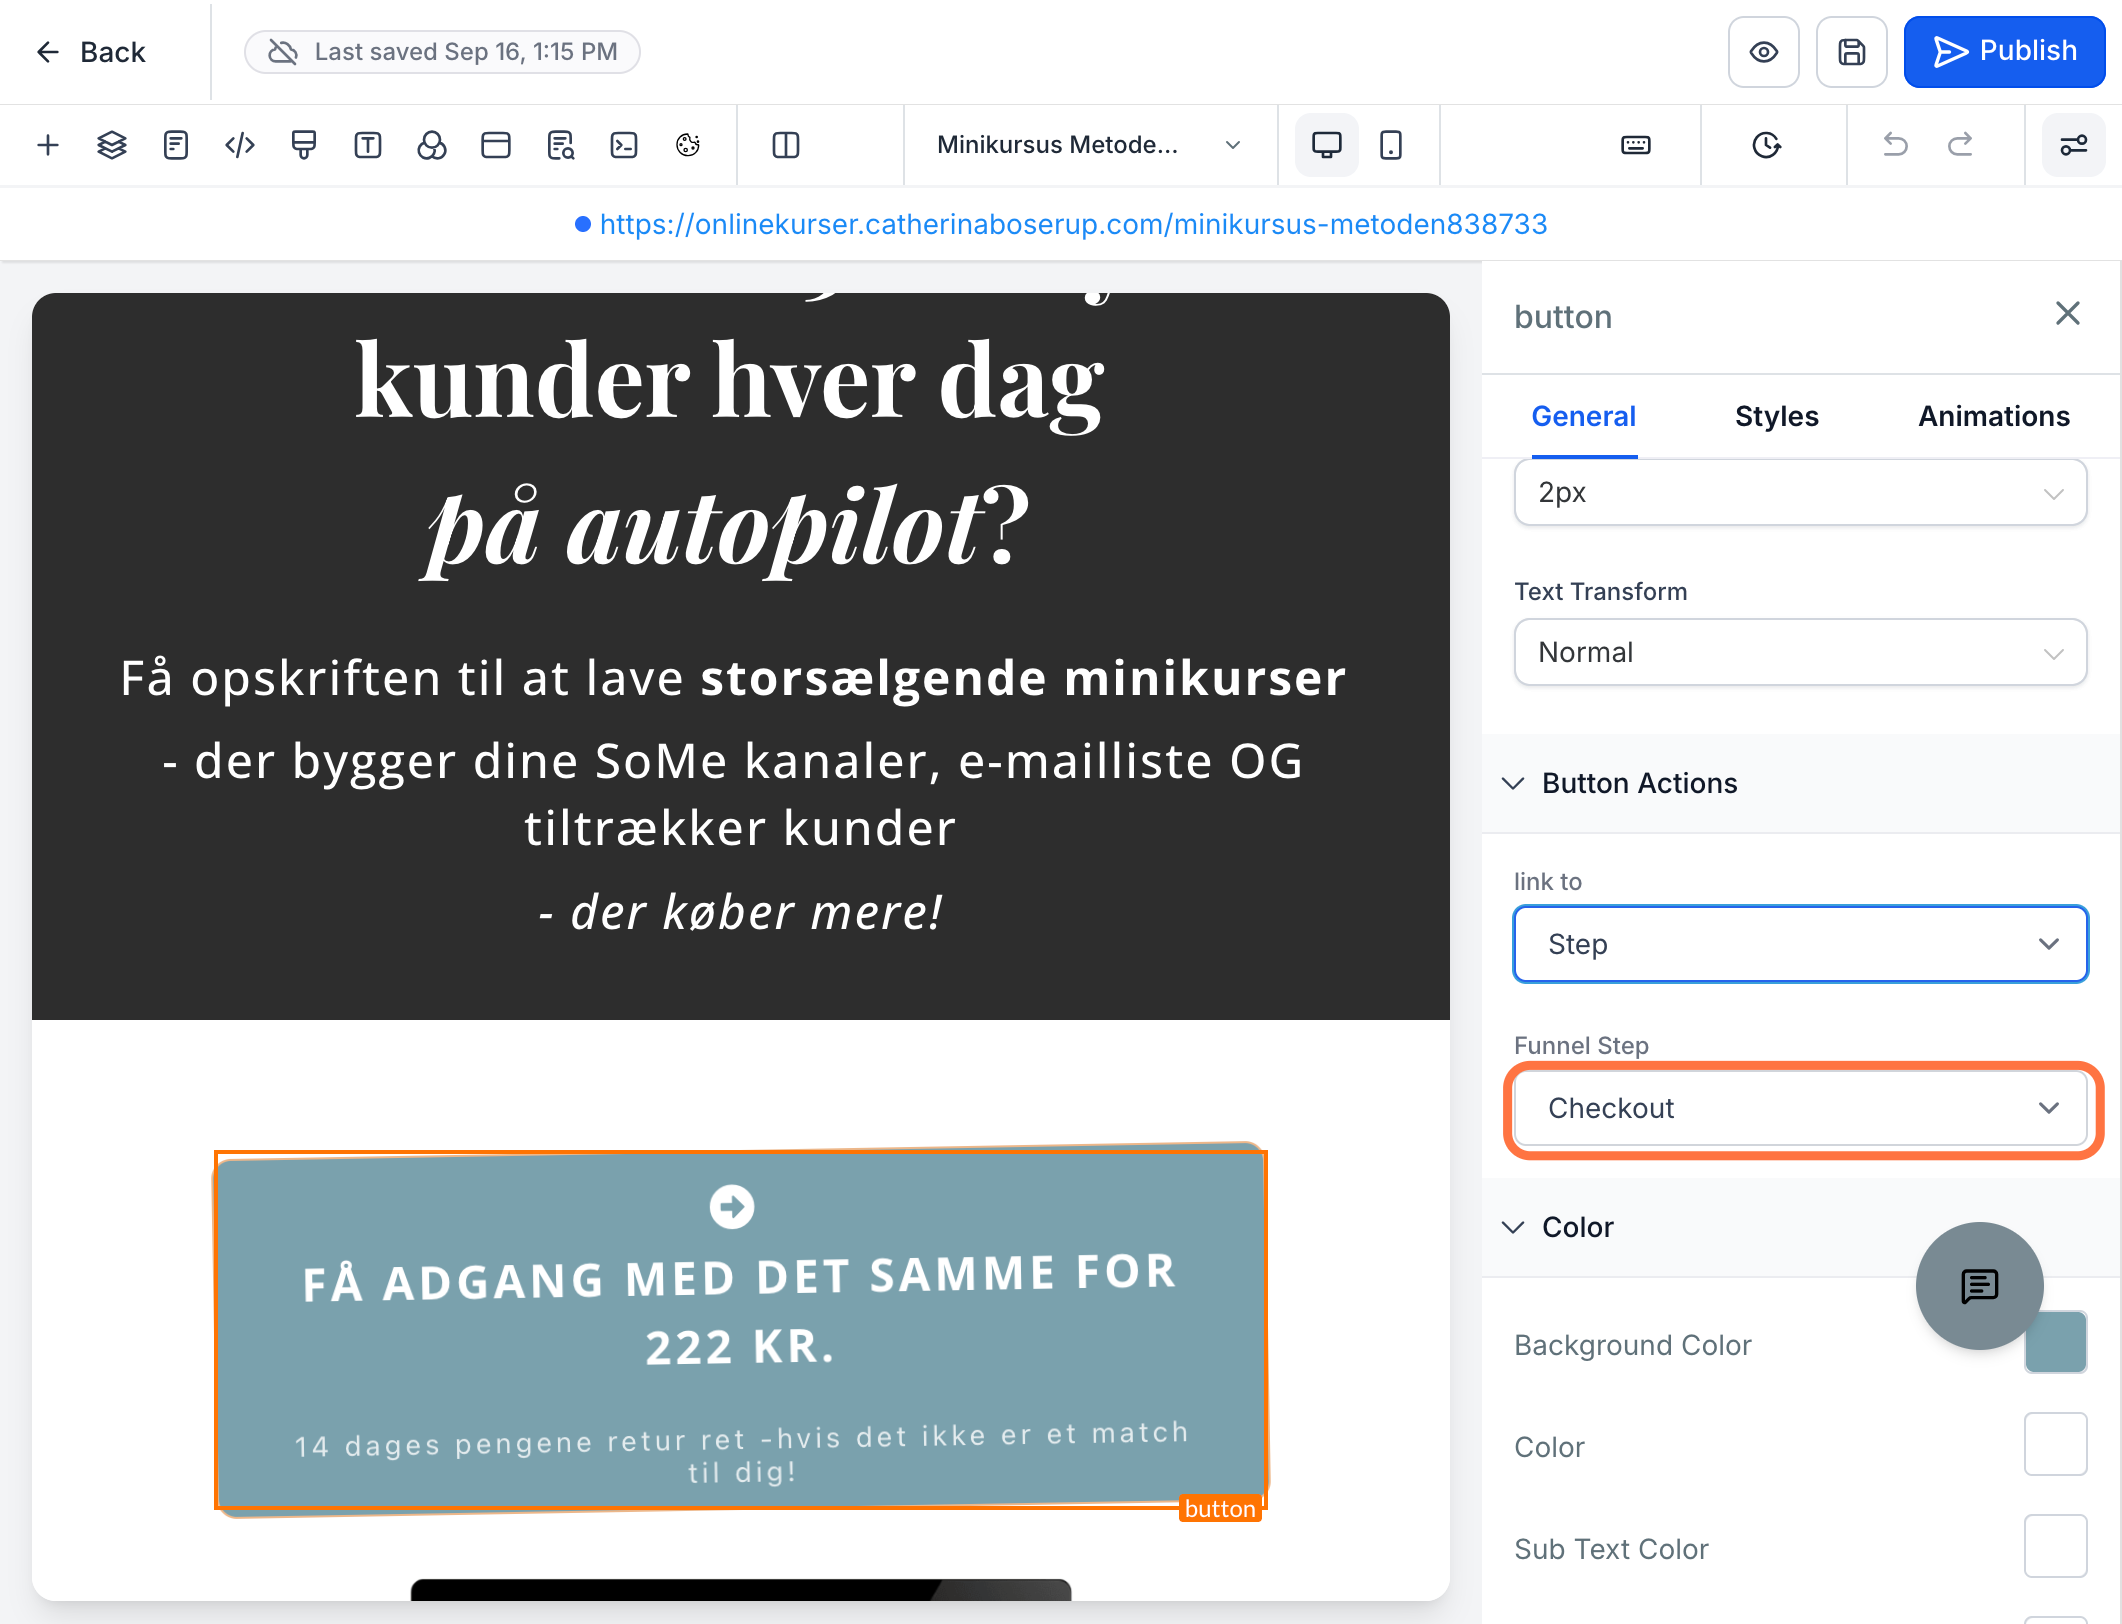Open the Minikursus Metode page dropdown
The image size is (2122, 1624).
click(1089, 146)
